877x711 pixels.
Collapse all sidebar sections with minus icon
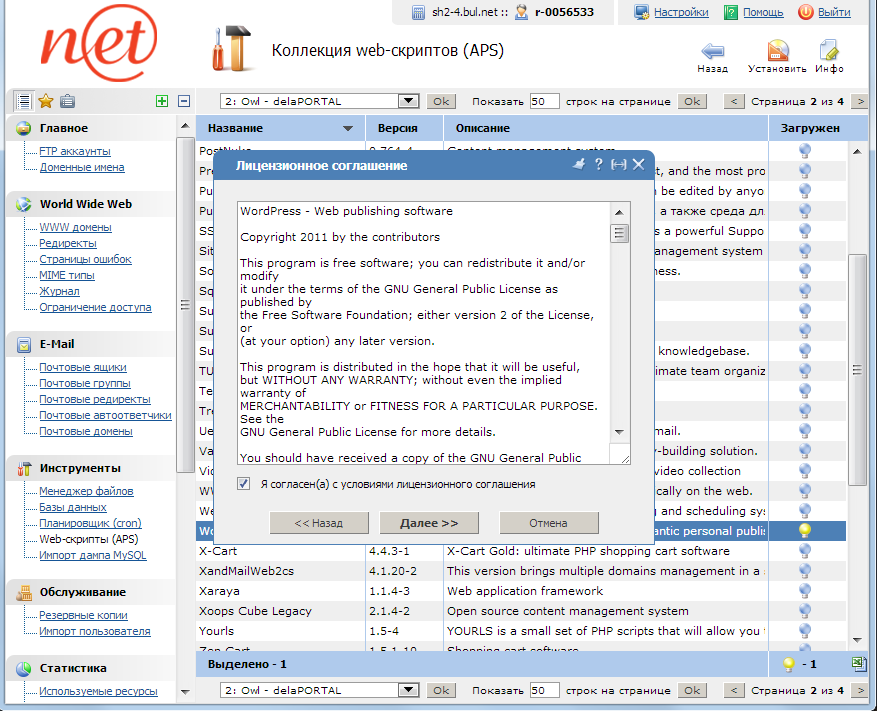(183, 101)
